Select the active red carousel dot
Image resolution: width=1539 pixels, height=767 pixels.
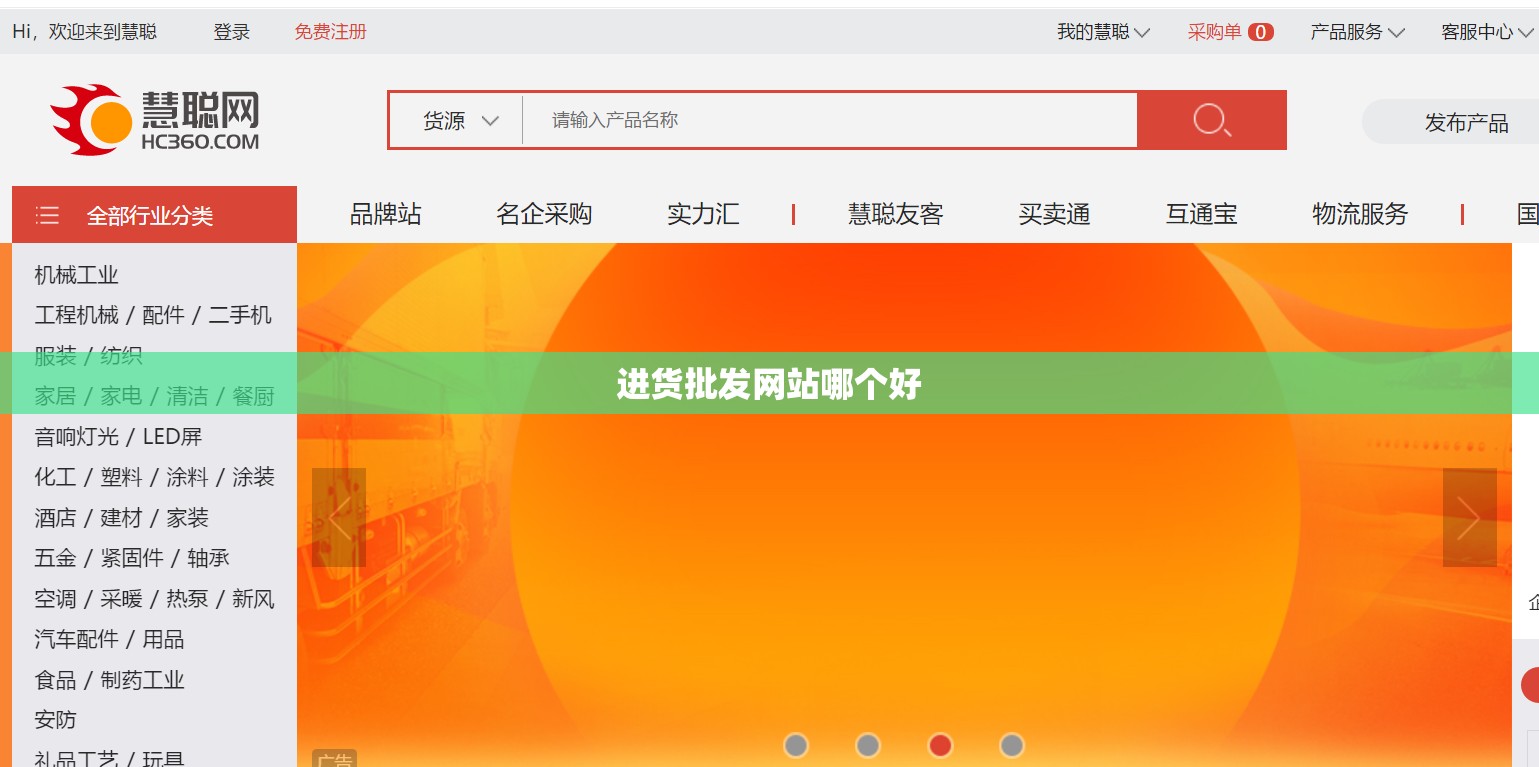point(940,745)
